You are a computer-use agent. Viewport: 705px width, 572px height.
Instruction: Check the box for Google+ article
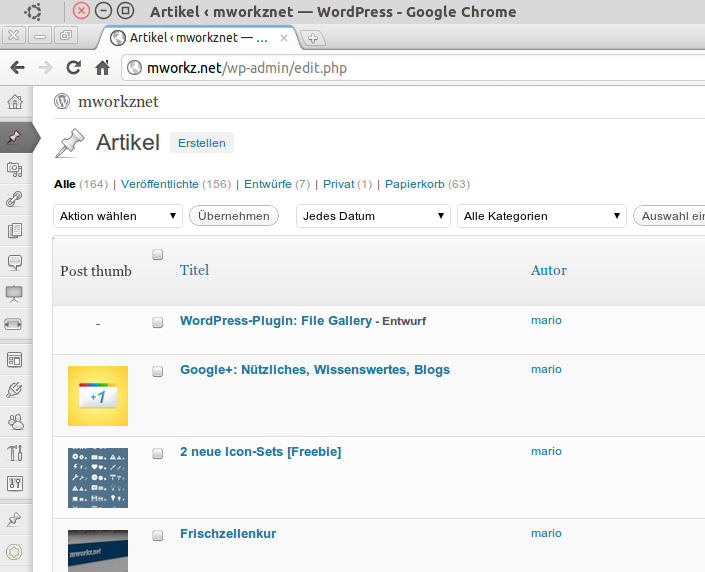[157, 371]
